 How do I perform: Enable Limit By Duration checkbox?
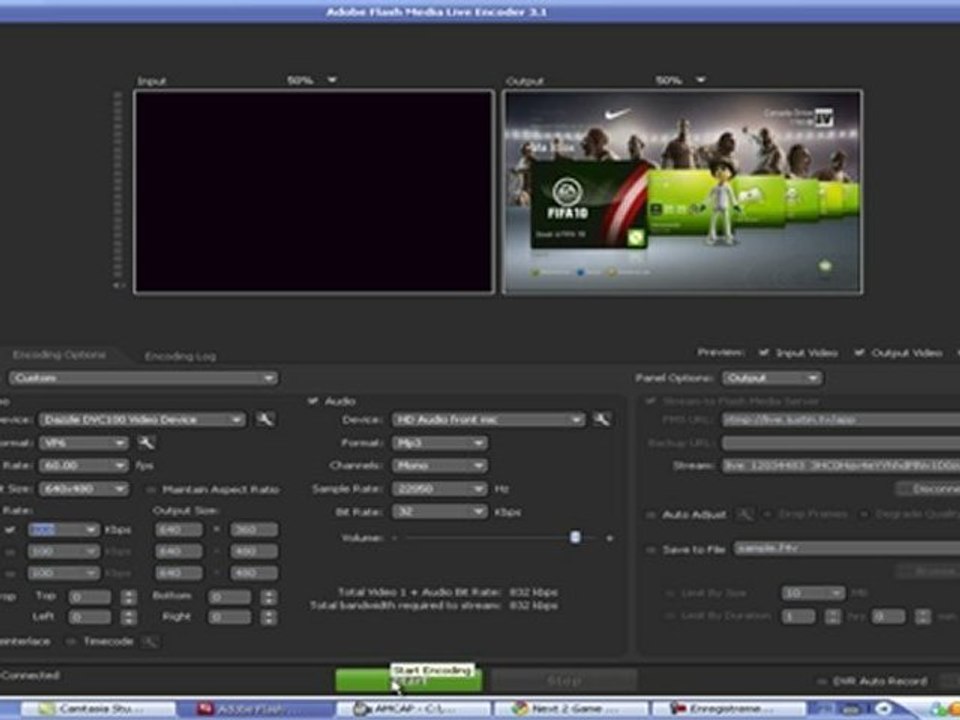point(669,616)
